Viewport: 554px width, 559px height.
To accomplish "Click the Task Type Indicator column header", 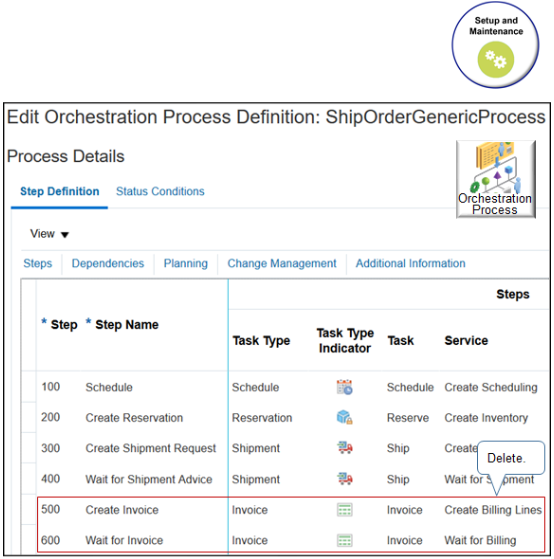I will tap(345, 340).
